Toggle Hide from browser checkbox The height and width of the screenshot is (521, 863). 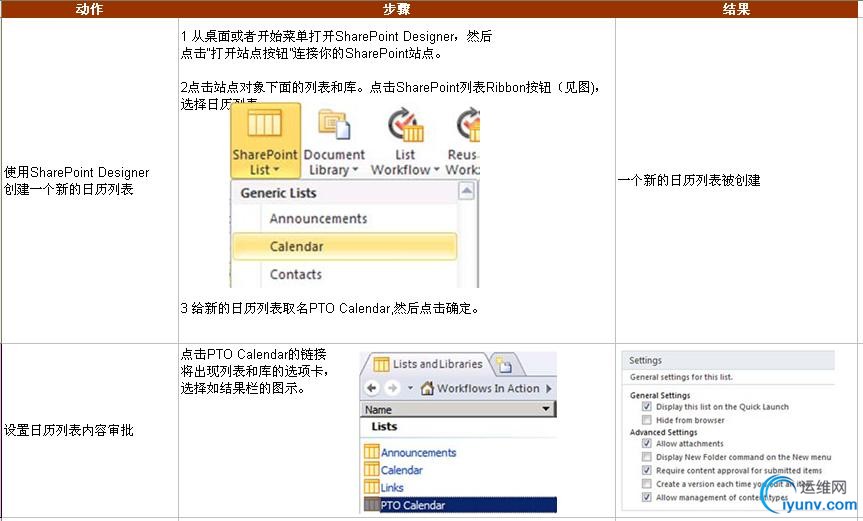647,420
